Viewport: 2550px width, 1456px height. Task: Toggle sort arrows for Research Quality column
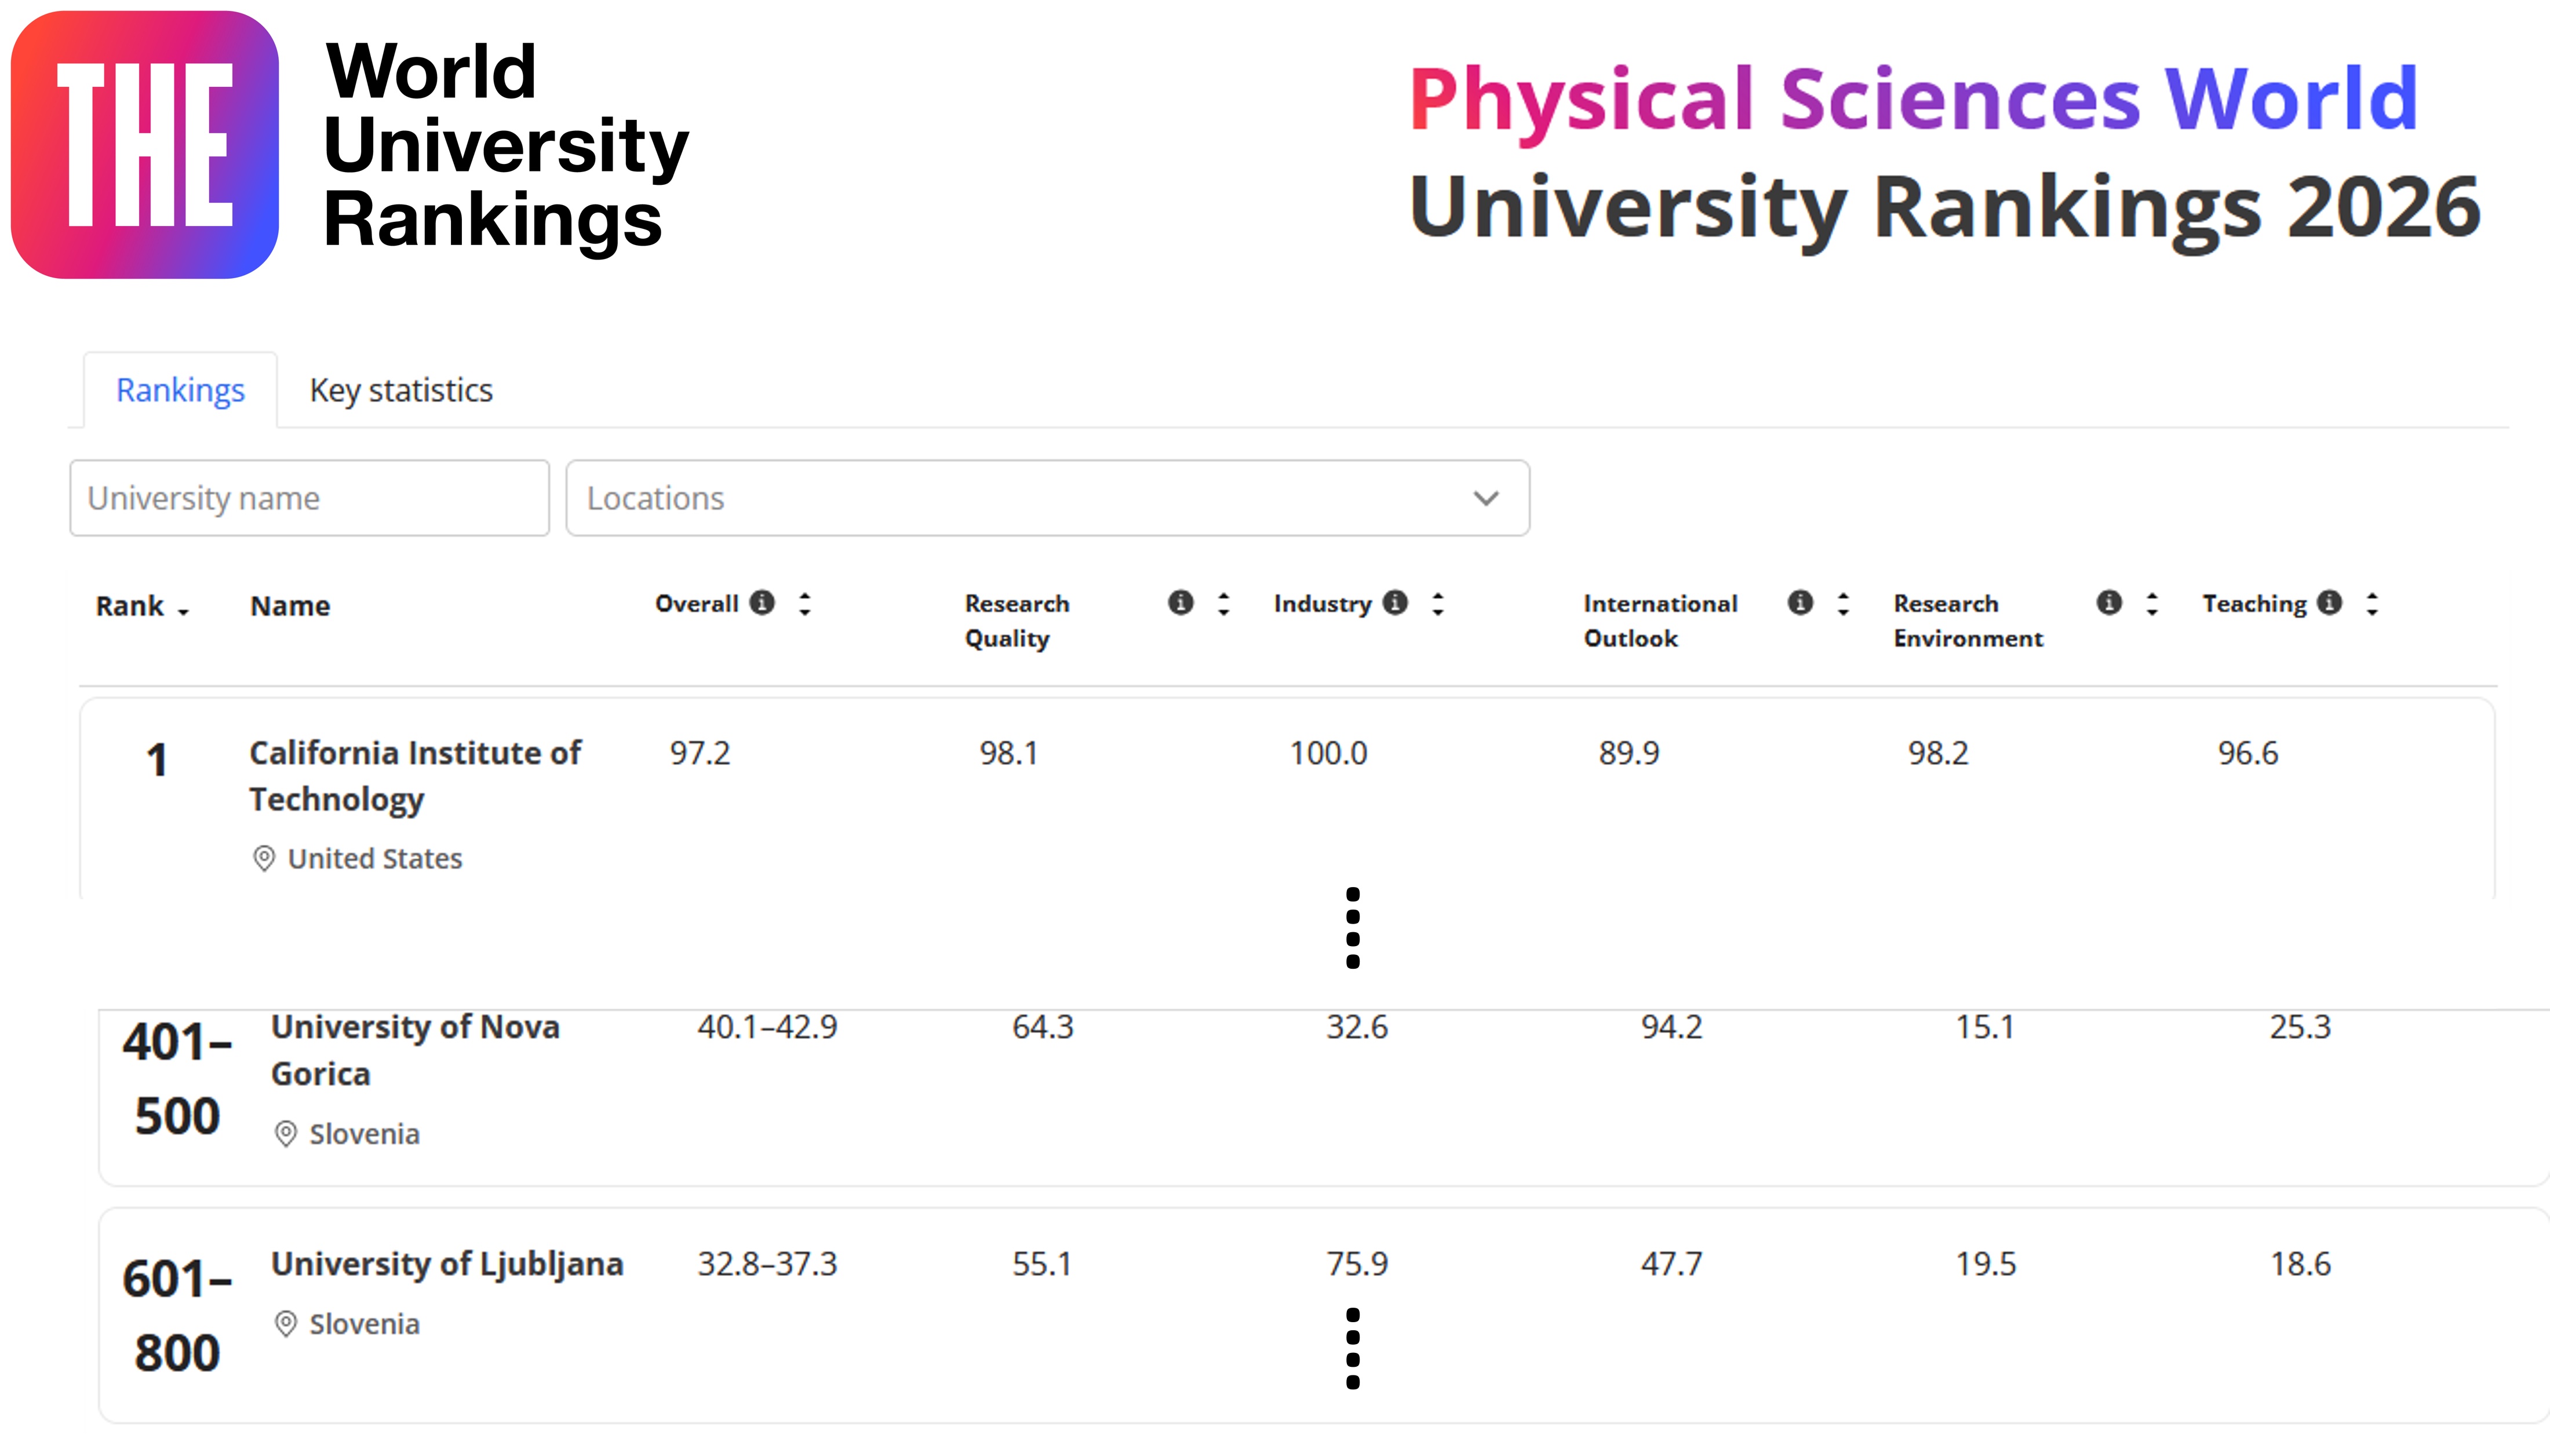tap(1223, 604)
